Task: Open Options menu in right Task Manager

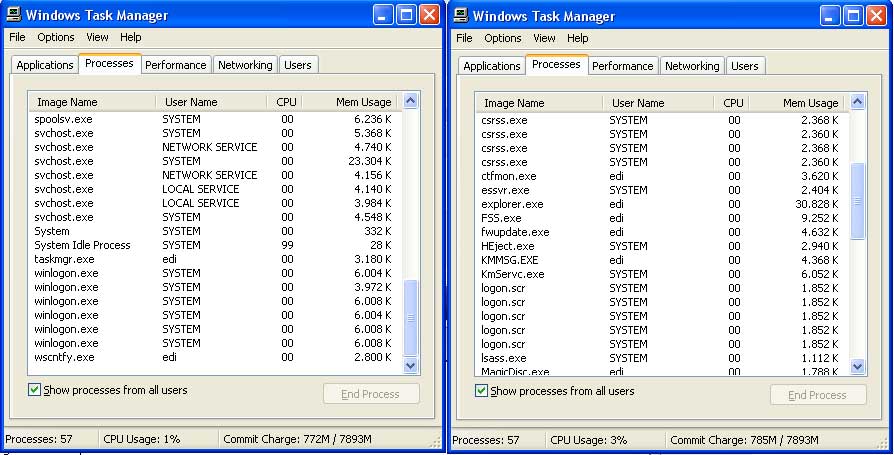Action: pos(503,38)
